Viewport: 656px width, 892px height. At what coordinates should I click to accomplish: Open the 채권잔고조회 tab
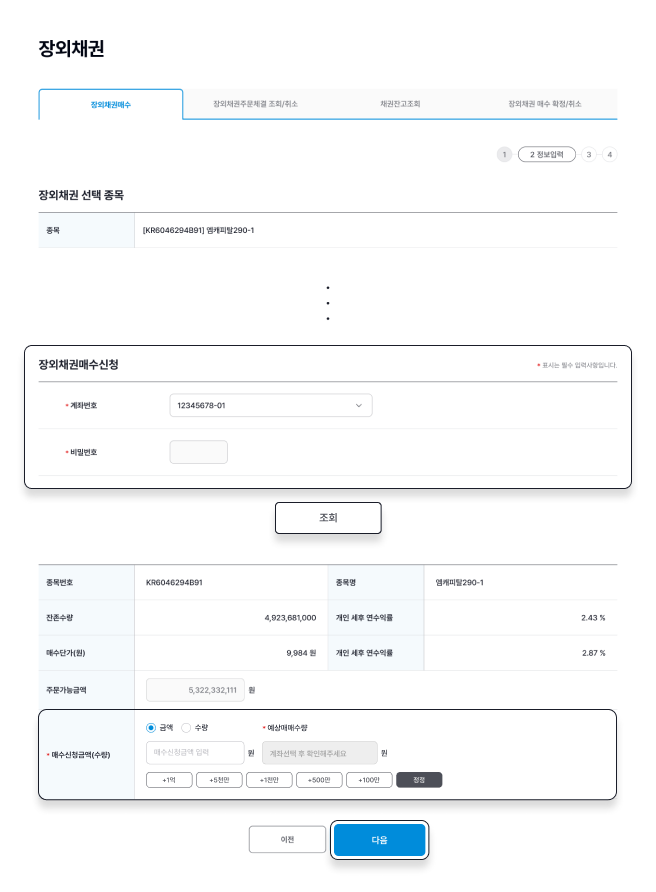click(x=400, y=104)
